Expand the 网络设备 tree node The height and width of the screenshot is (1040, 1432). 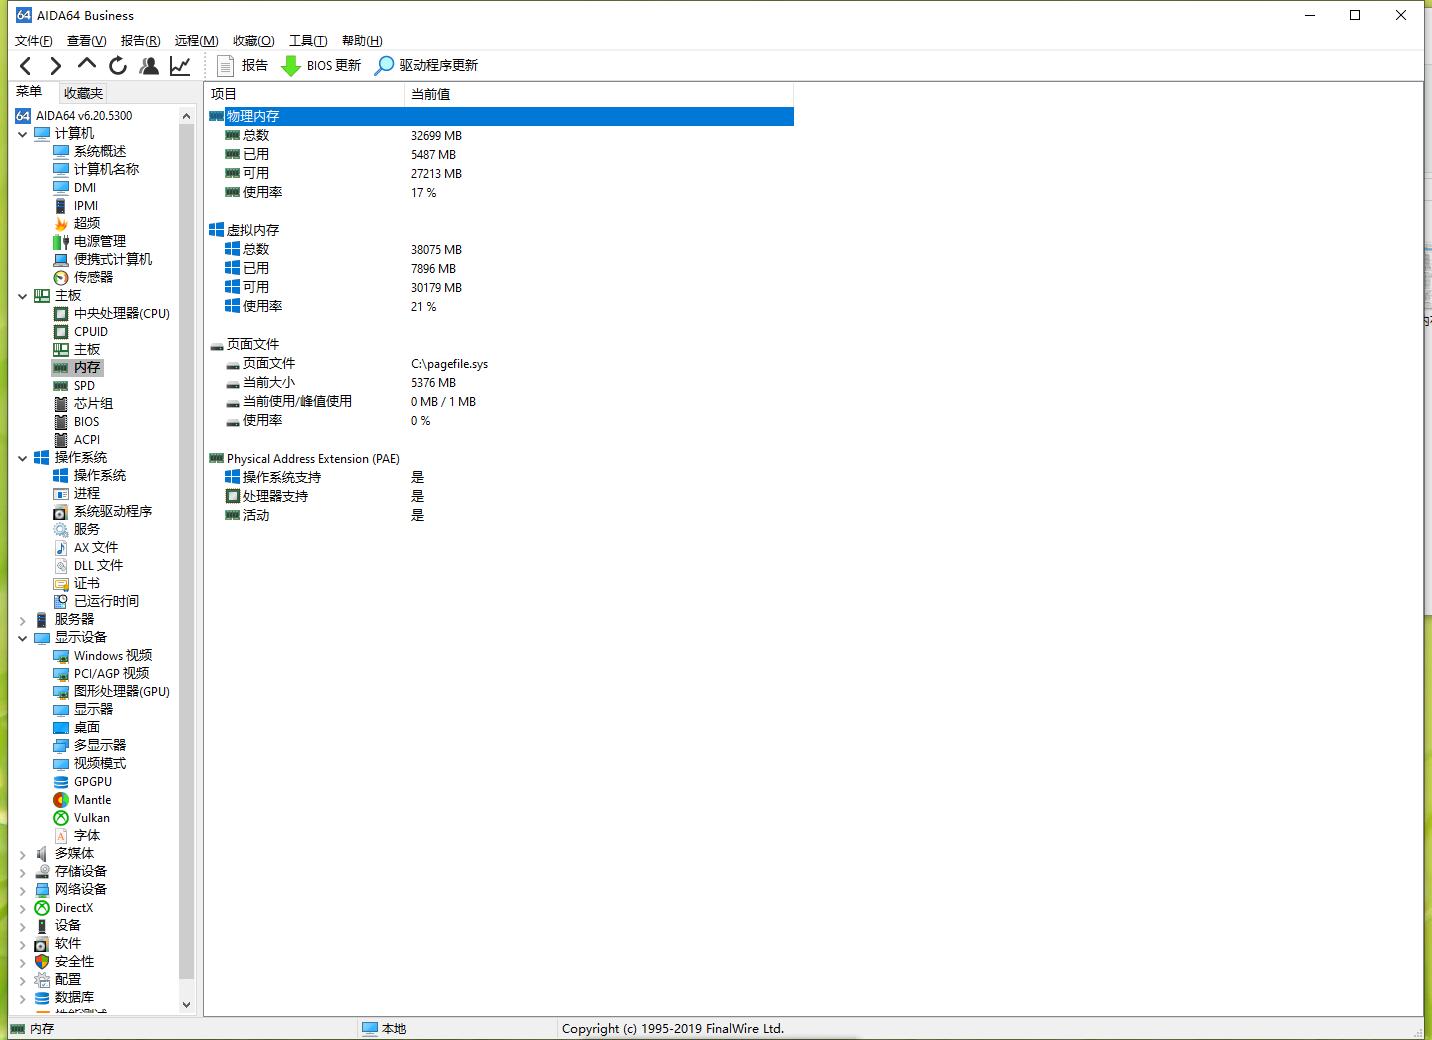pos(22,890)
